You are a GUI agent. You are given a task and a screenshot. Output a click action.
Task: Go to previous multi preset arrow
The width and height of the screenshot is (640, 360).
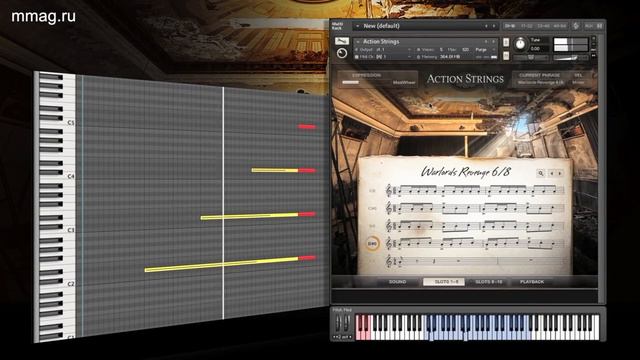click(x=486, y=26)
